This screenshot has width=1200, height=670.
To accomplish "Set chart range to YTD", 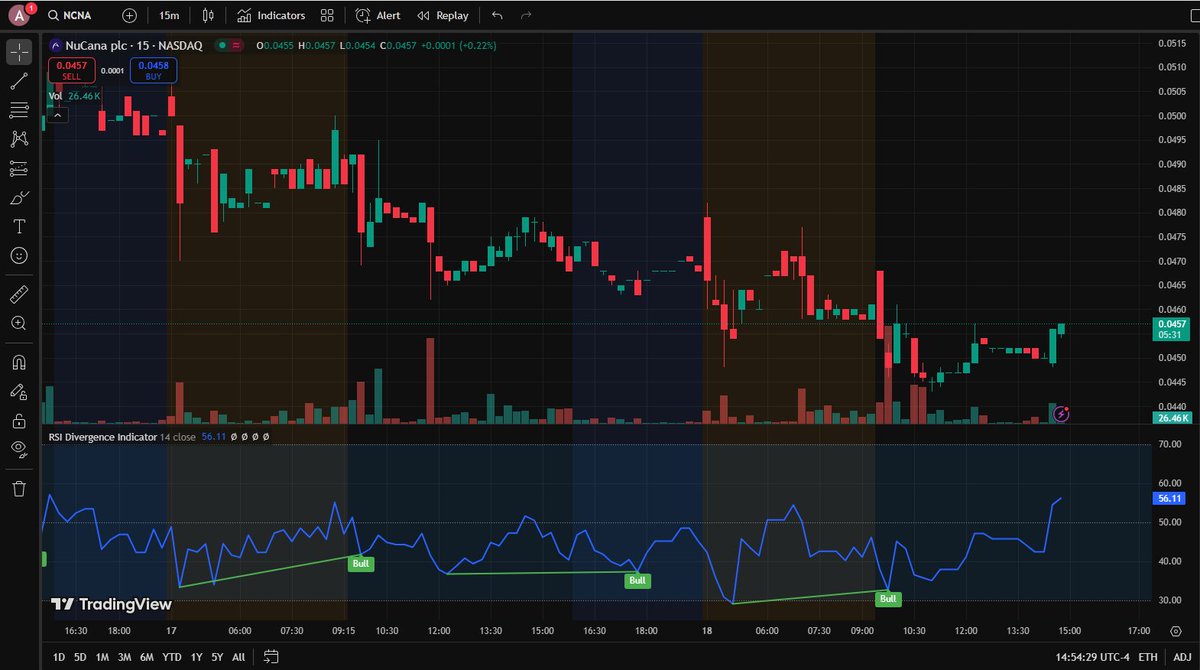I will coord(171,657).
